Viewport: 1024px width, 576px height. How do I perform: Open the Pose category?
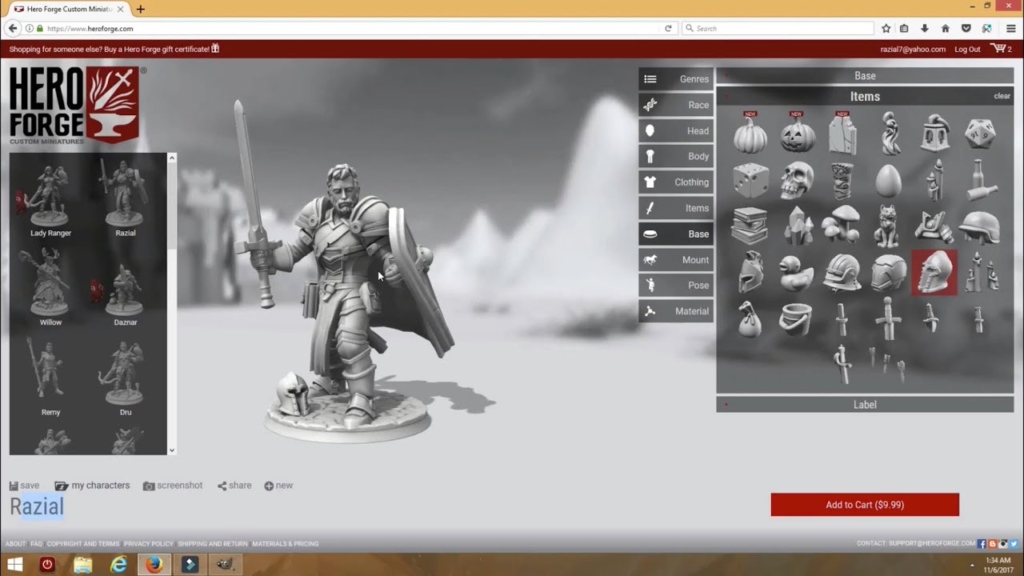click(676, 285)
